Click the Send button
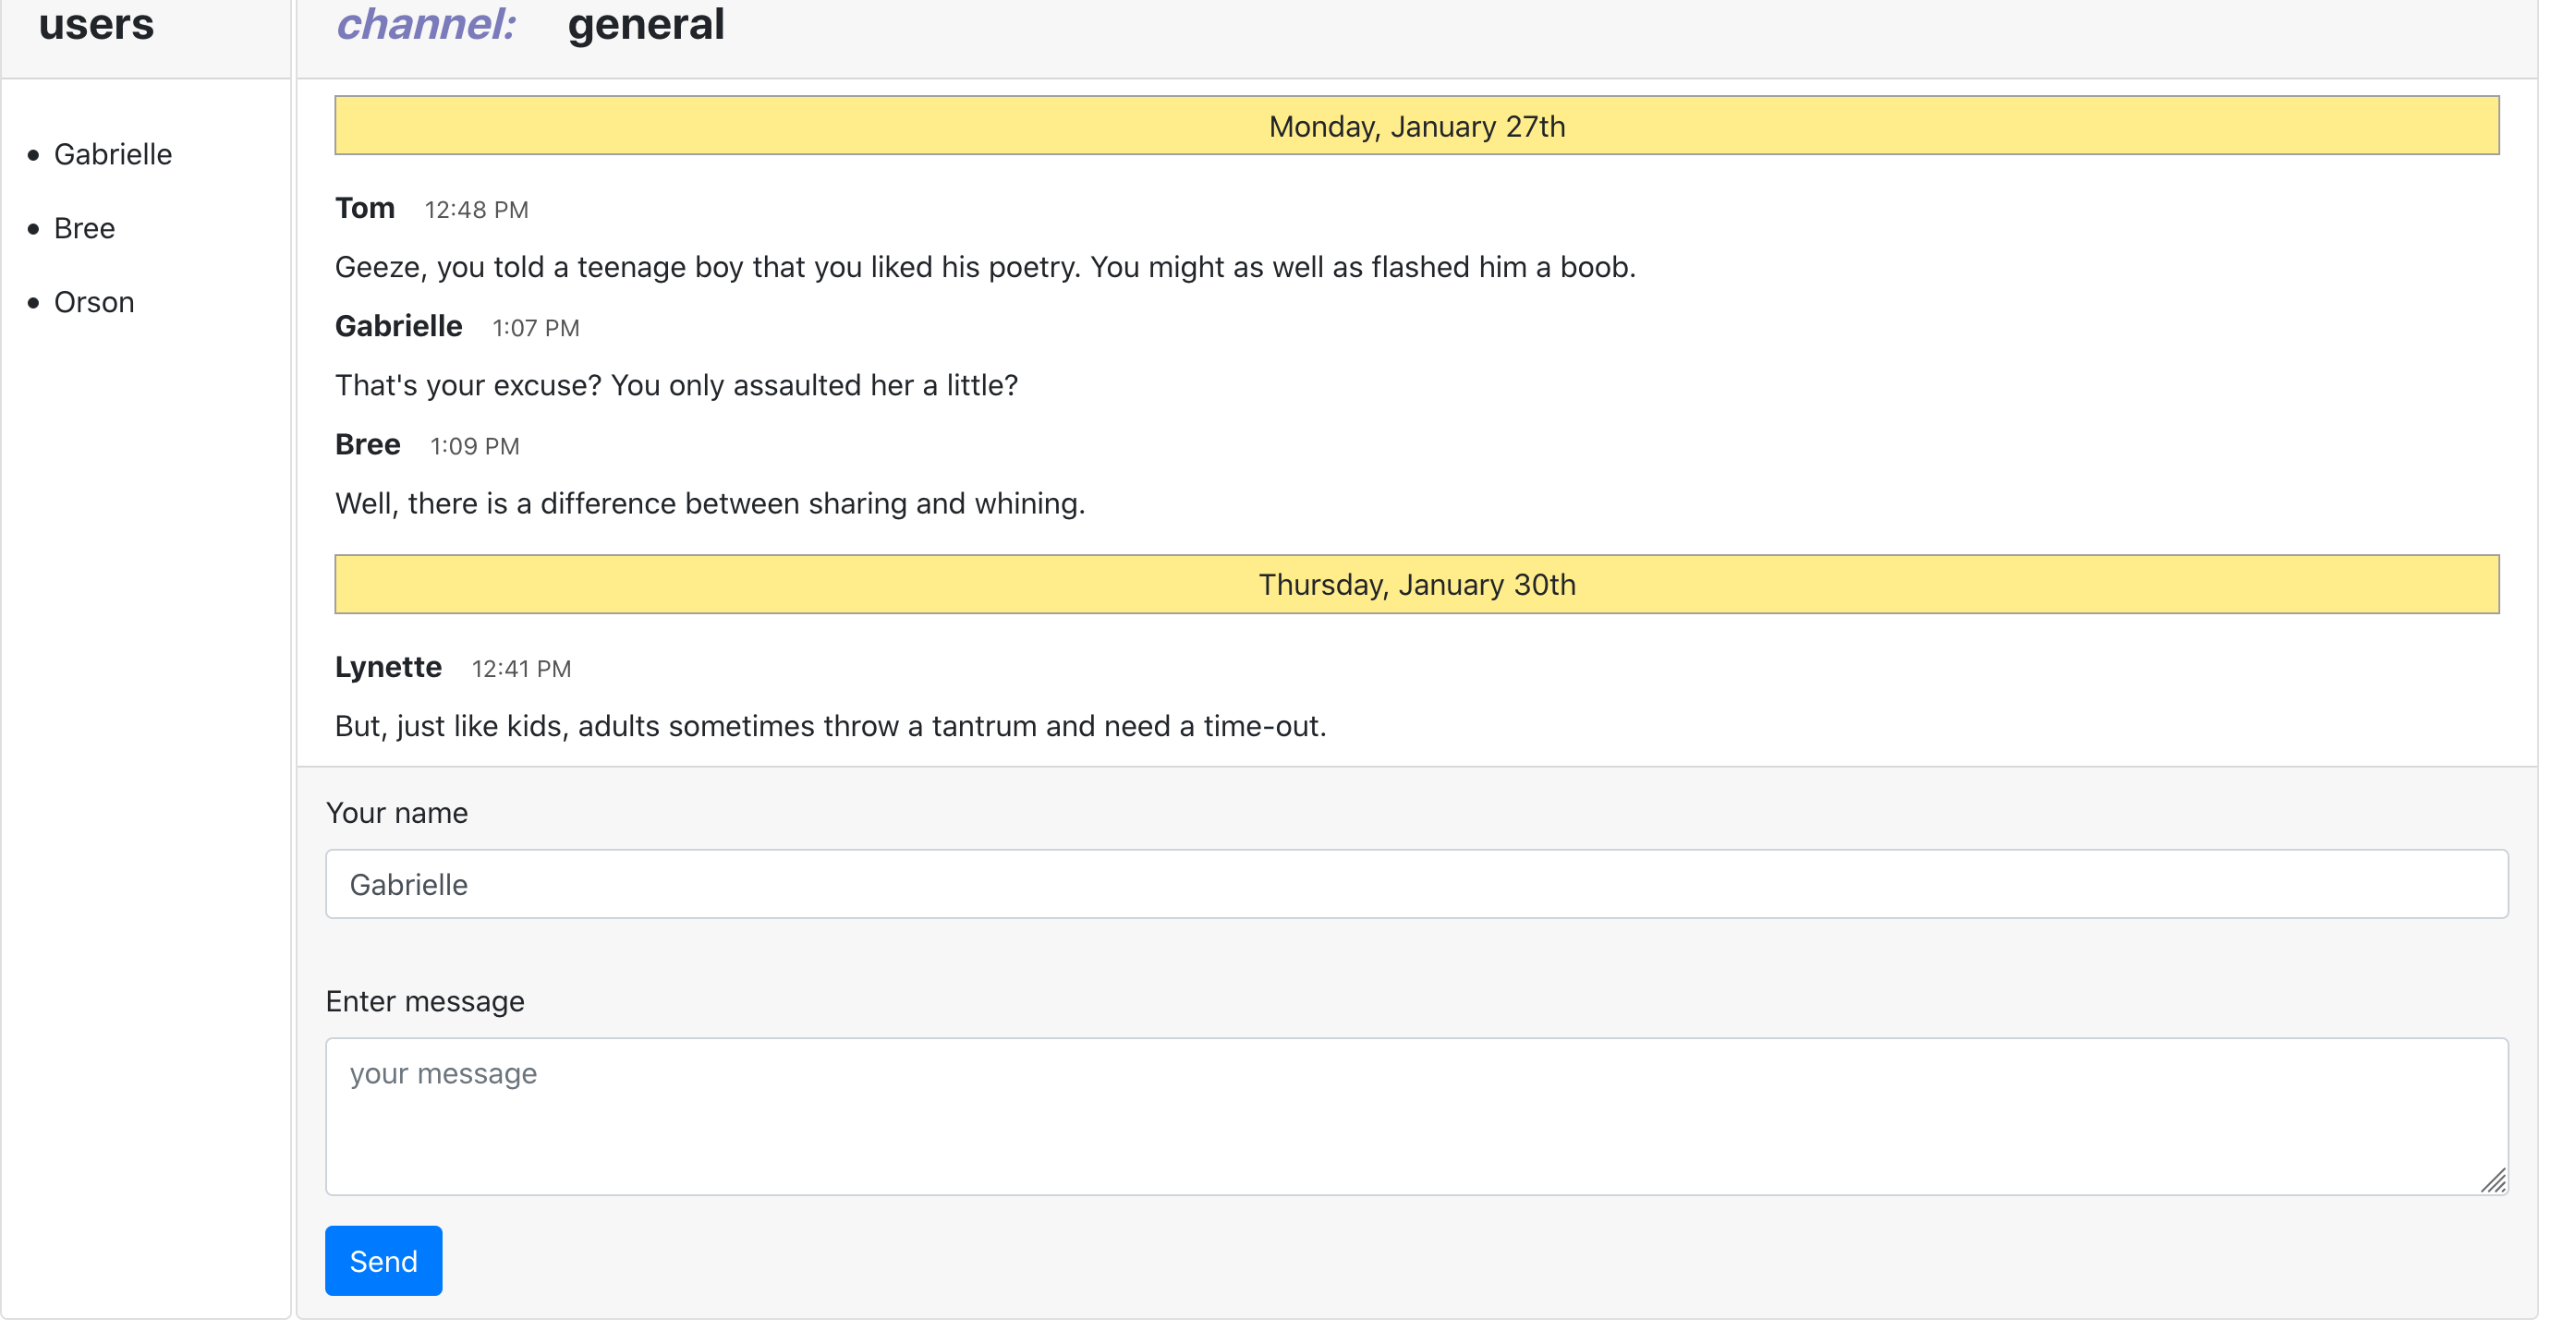This screenshot has width=2576, height=1343. (383, 1260)
